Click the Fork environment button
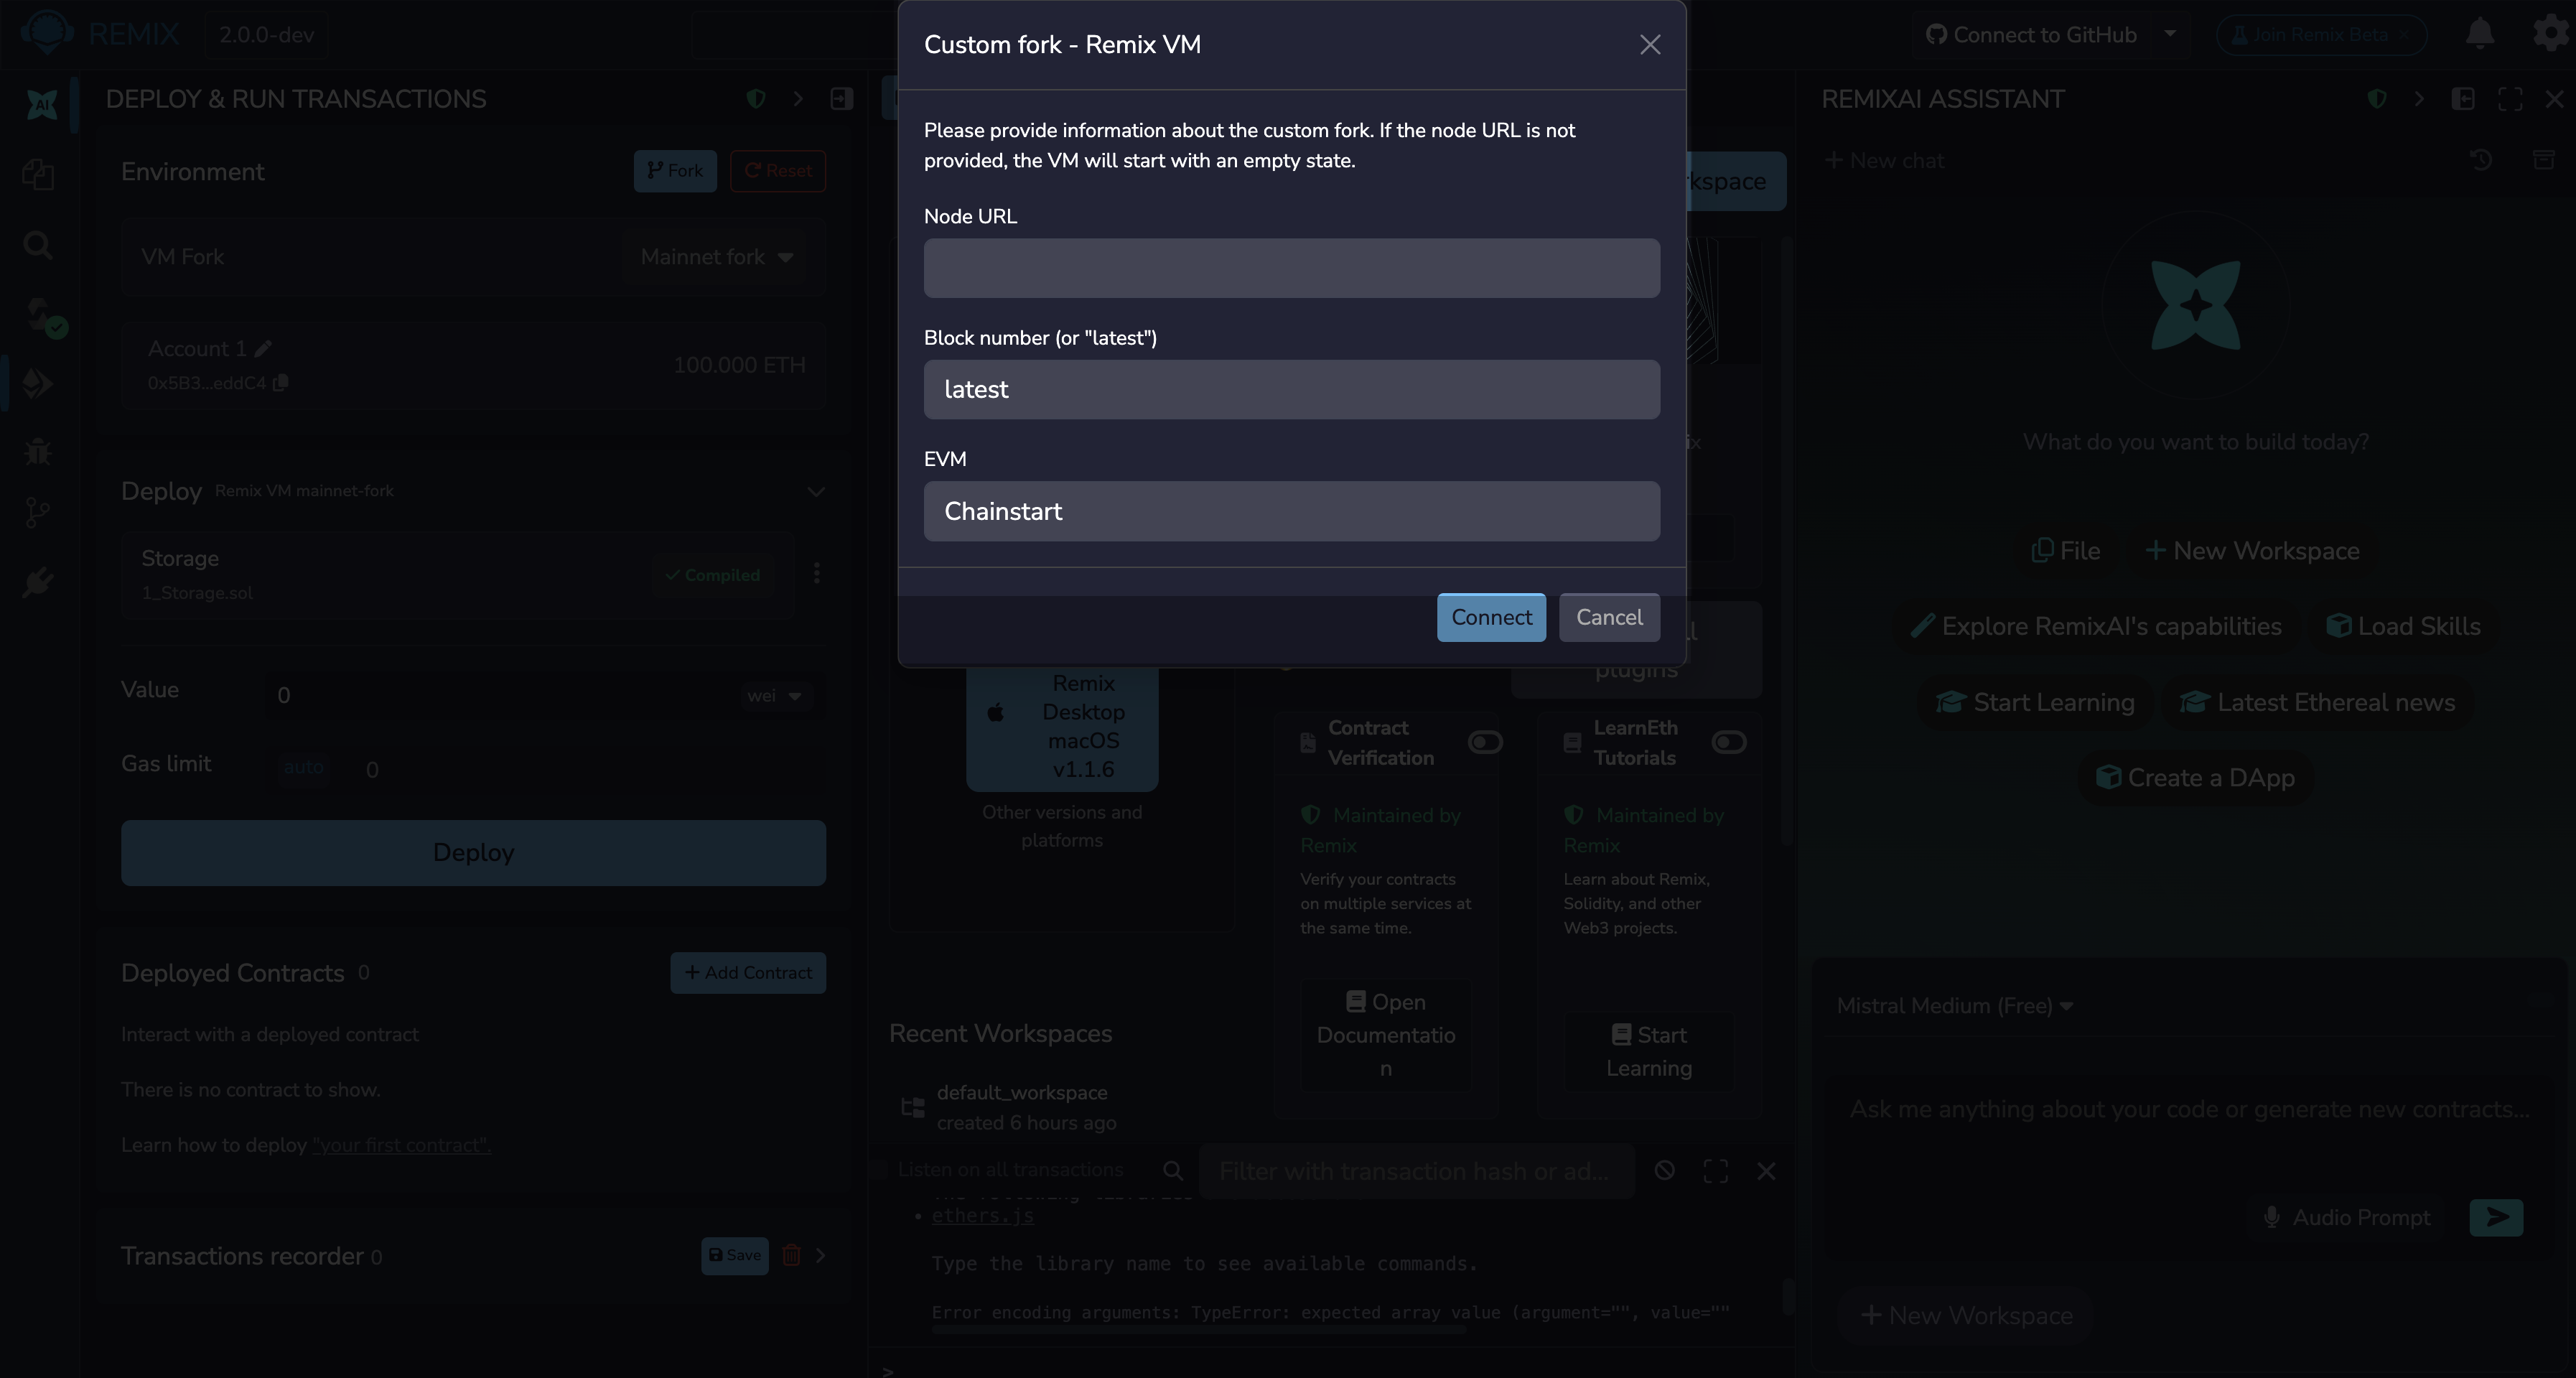The image size is (2576, 1378). [675, 171]
